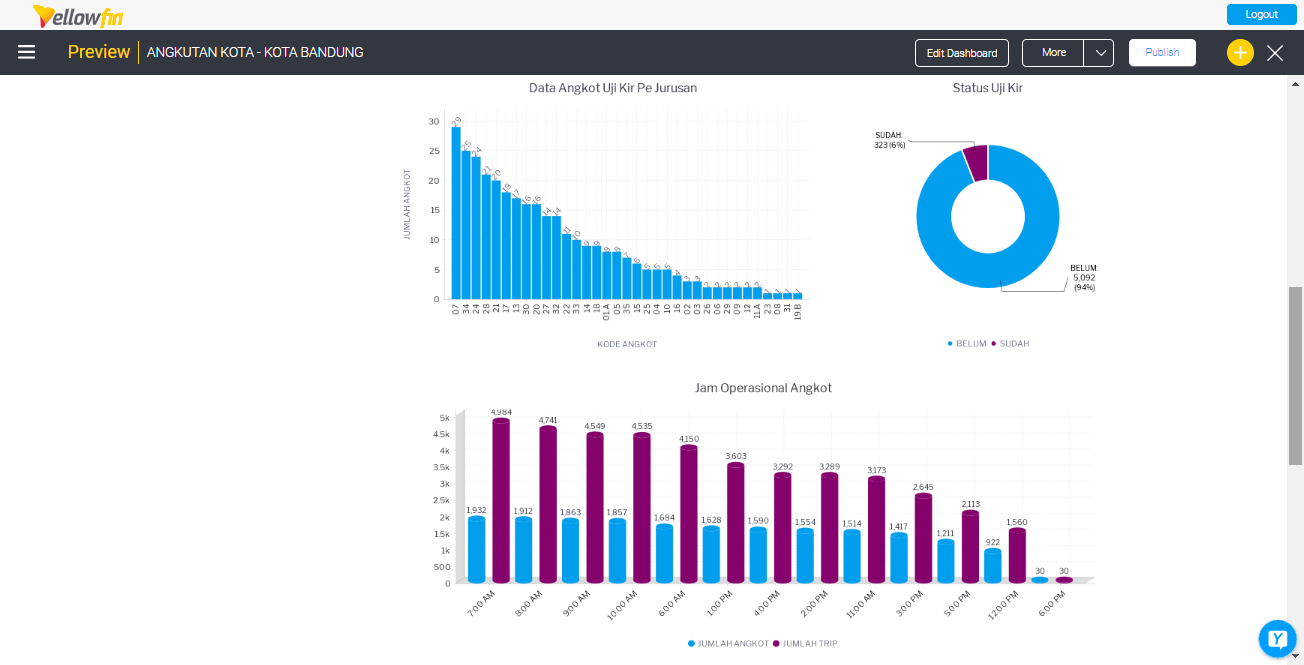Click the Preview label in header
Image resolution: width=1304 pixels, height=665 pixels.
coord(99,52)
